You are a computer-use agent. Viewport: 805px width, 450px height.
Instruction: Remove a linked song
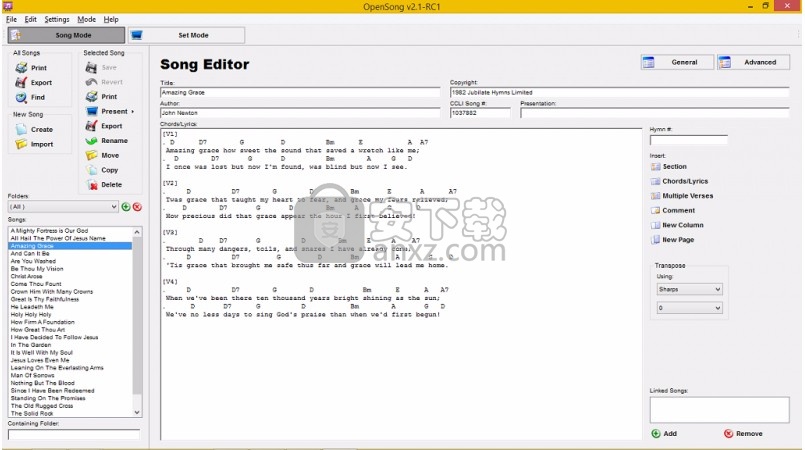[743, 434]
